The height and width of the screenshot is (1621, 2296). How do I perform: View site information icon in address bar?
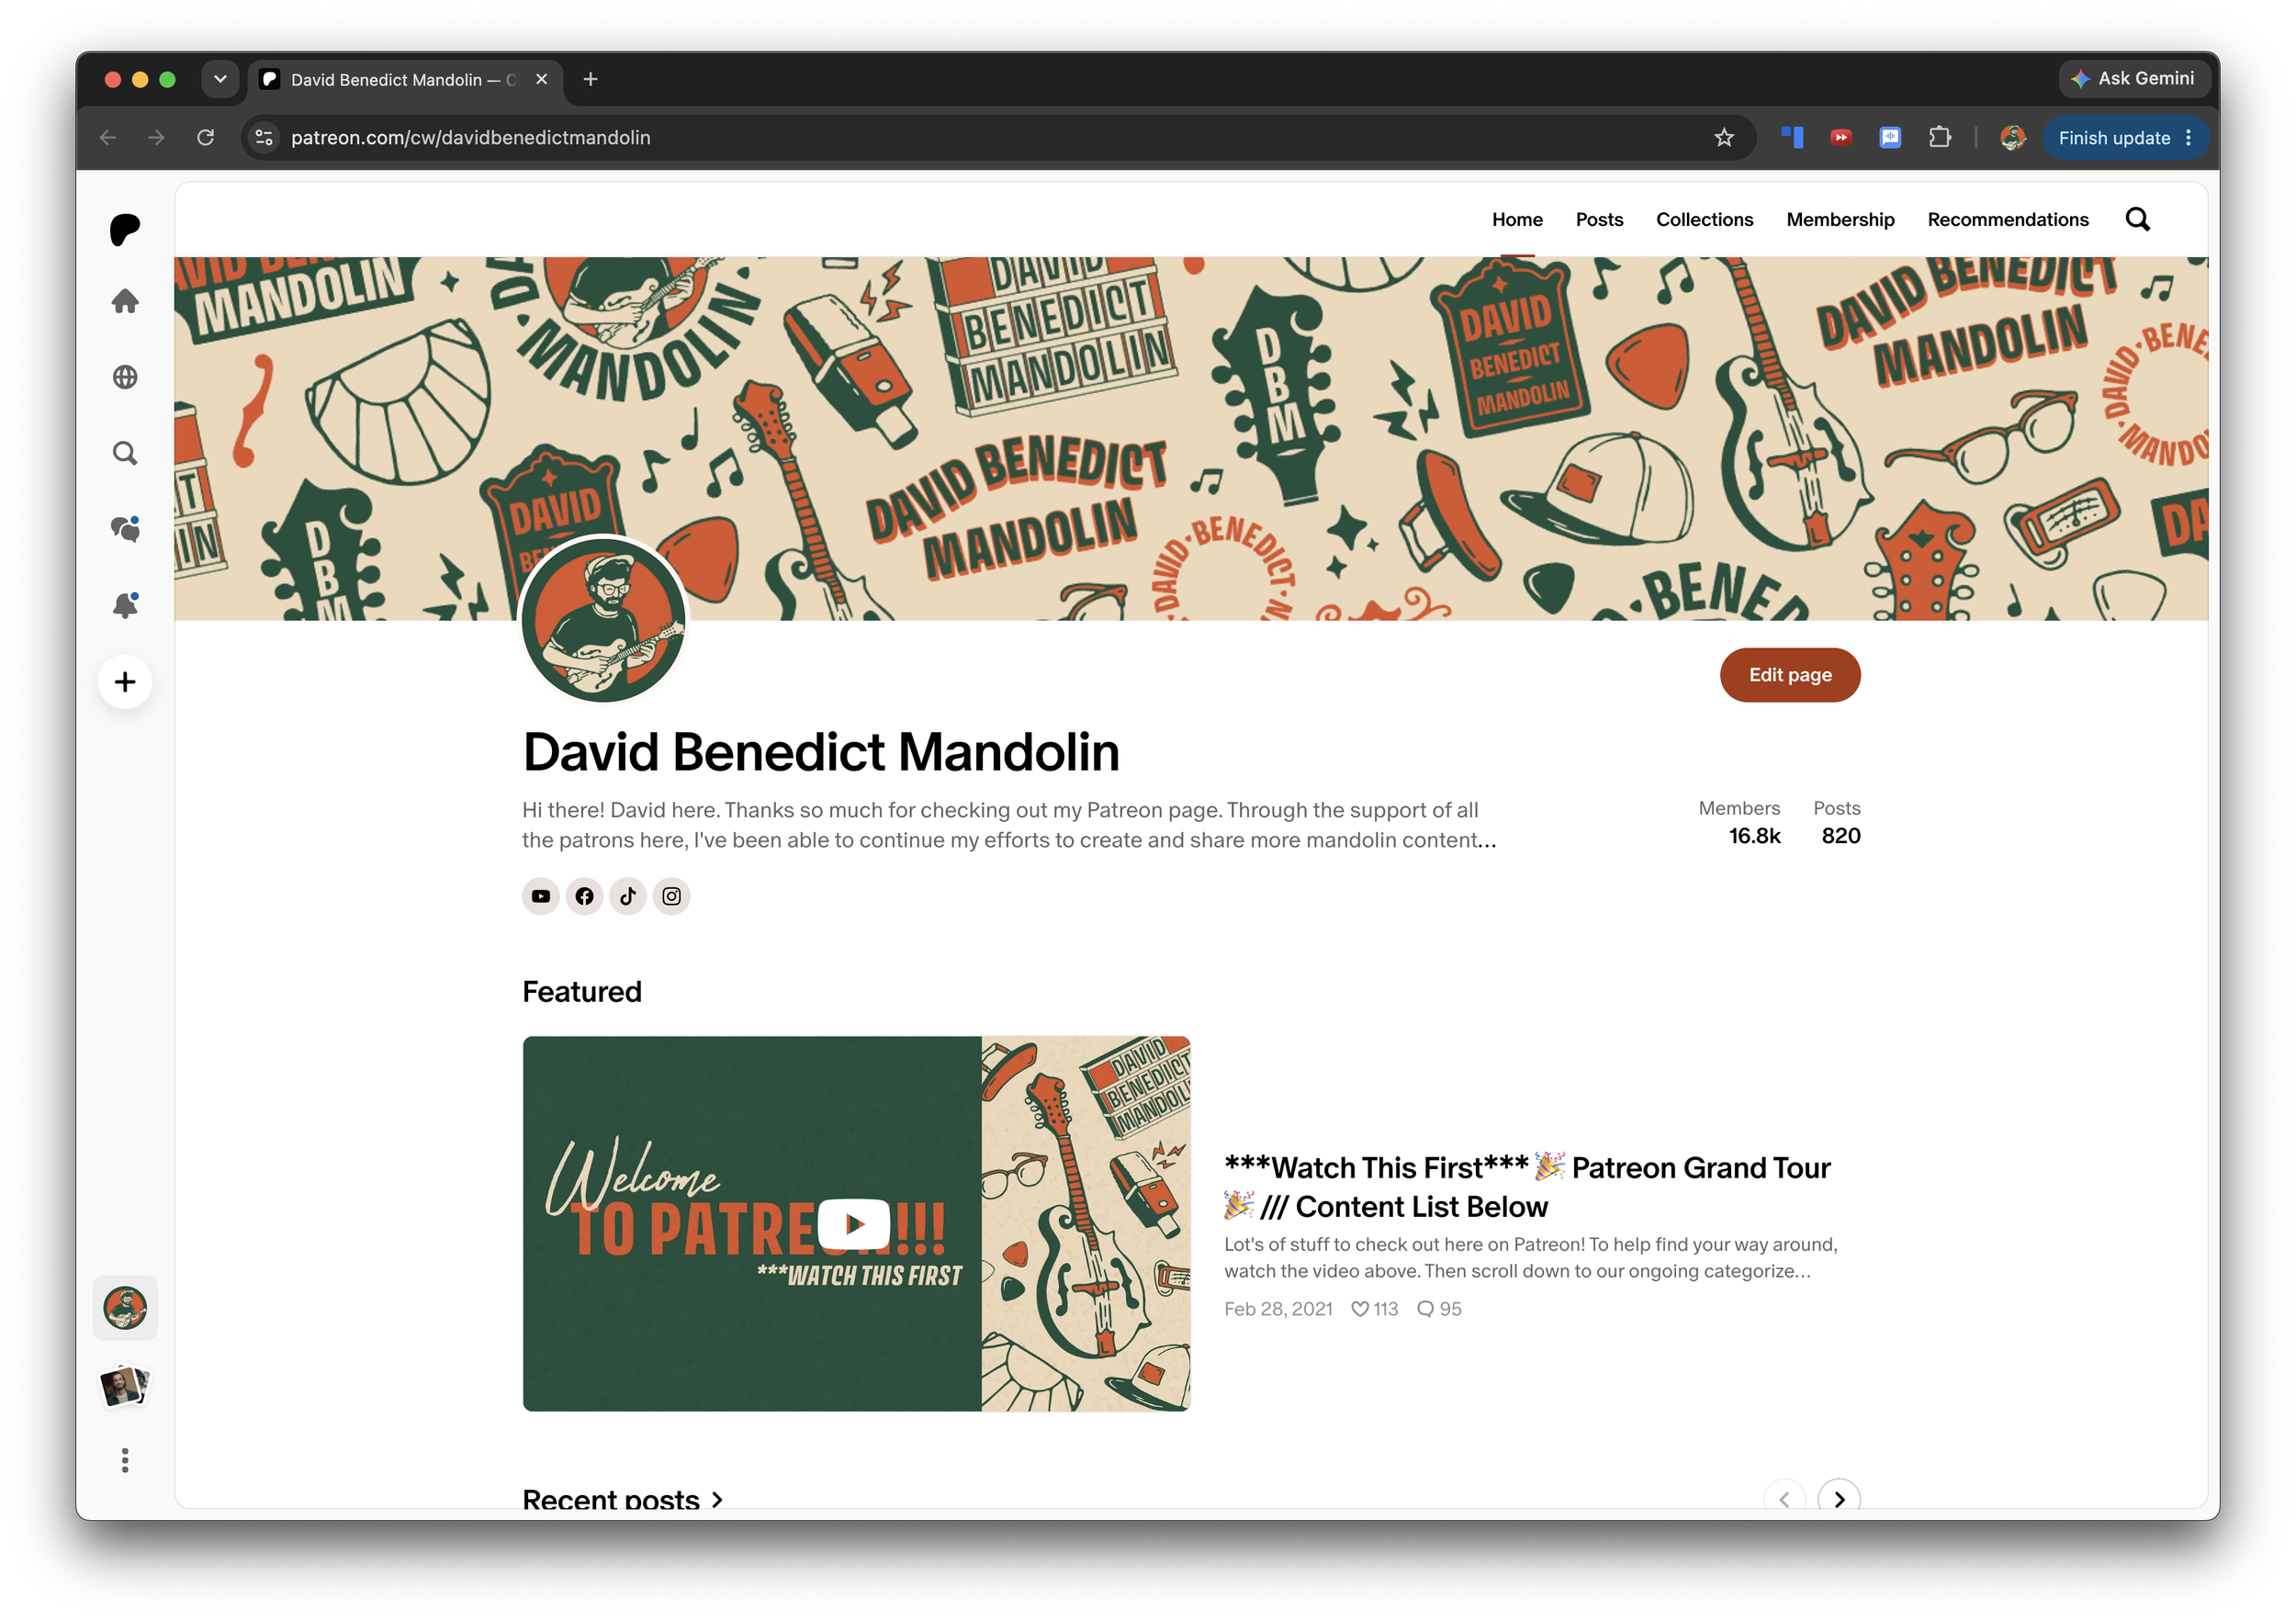(264, 137)
